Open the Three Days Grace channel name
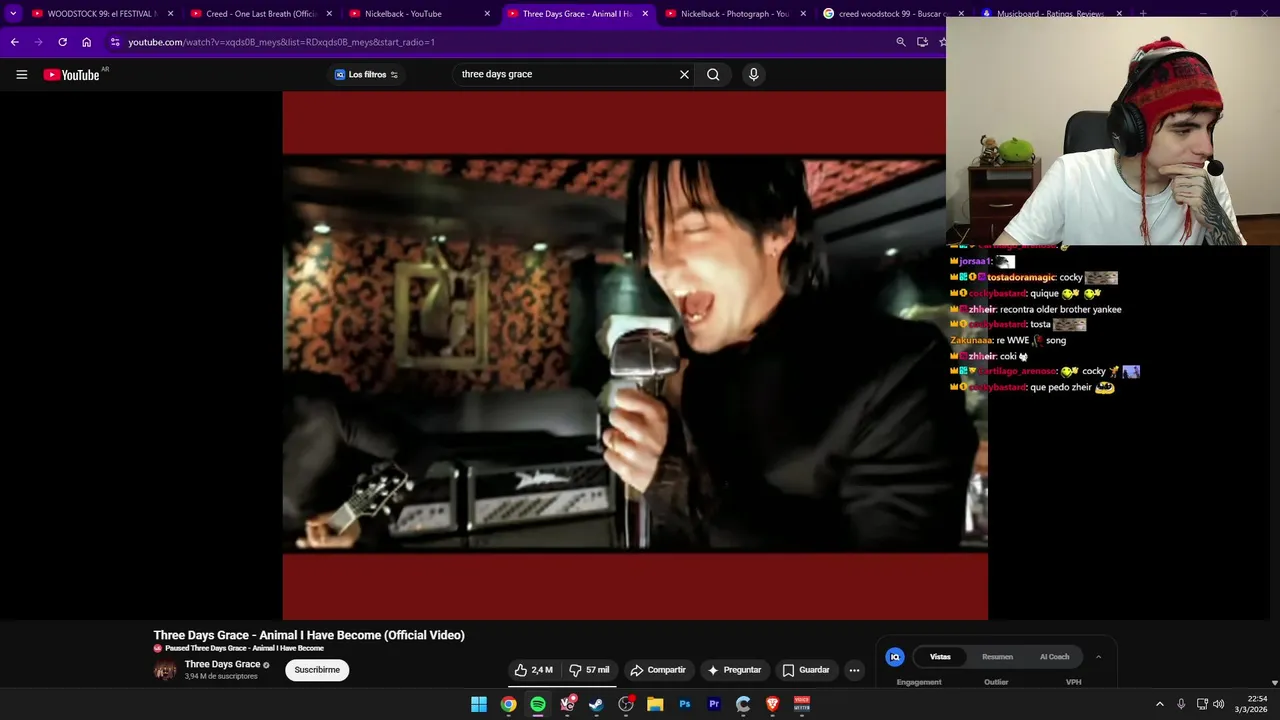 [222, 664]
